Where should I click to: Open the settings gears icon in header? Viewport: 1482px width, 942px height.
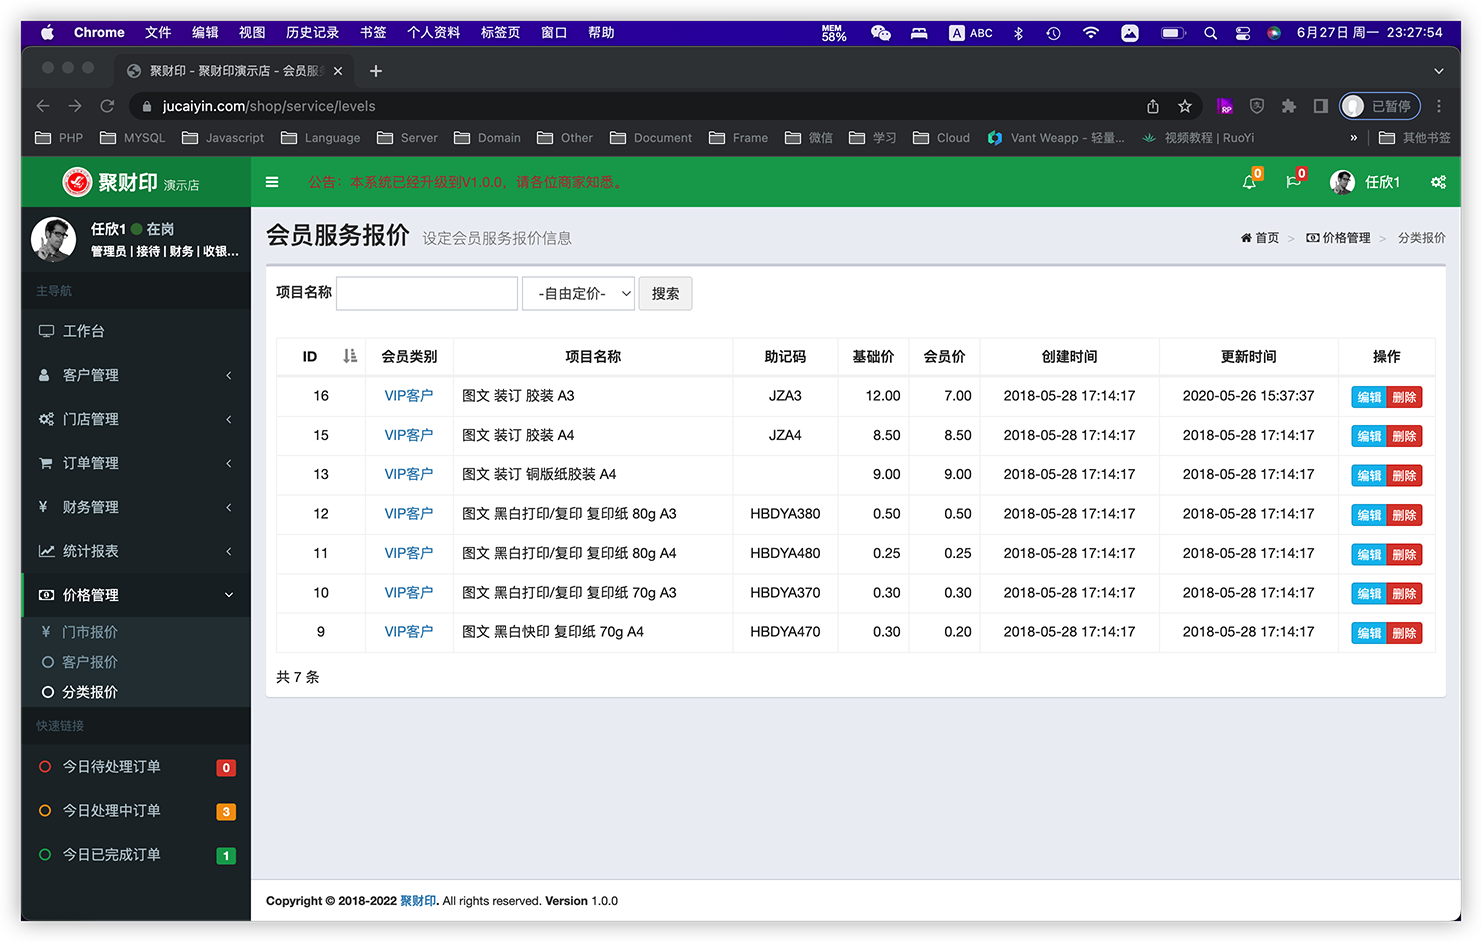[1438, 182]
